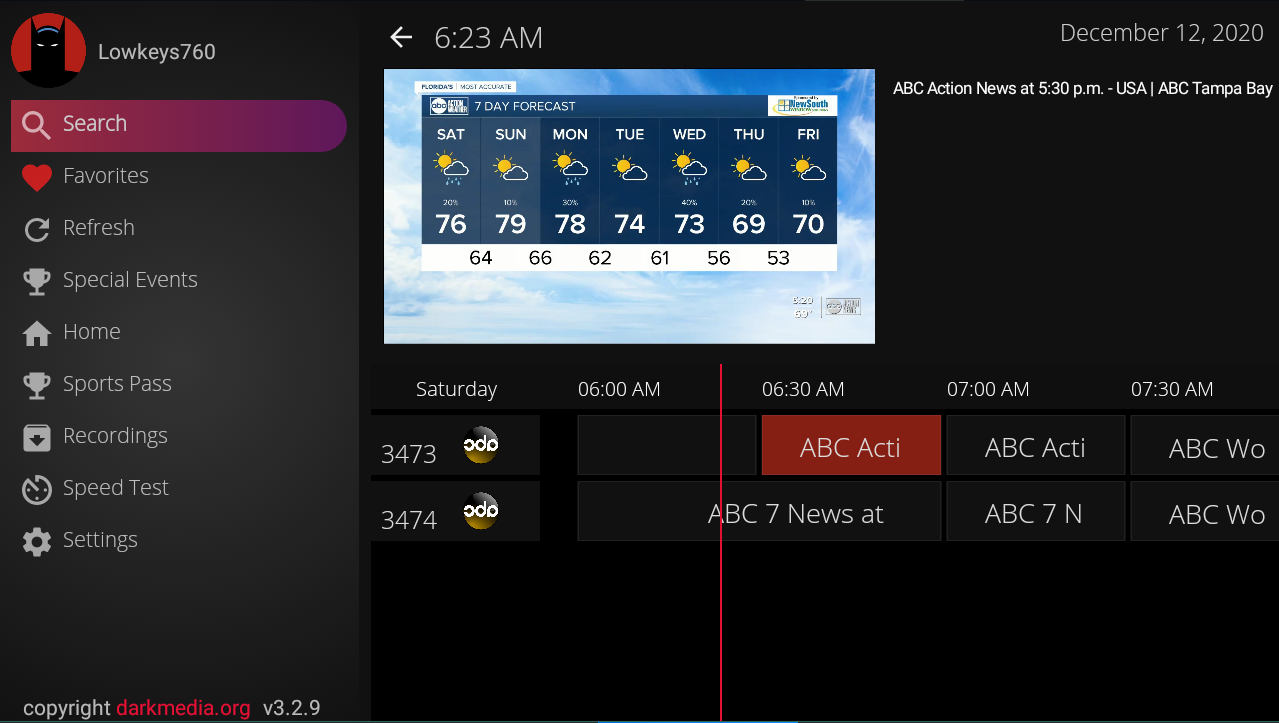The image size is (1279, 723).
Task: Open the Favorites menu item
Action: point(105,176)
